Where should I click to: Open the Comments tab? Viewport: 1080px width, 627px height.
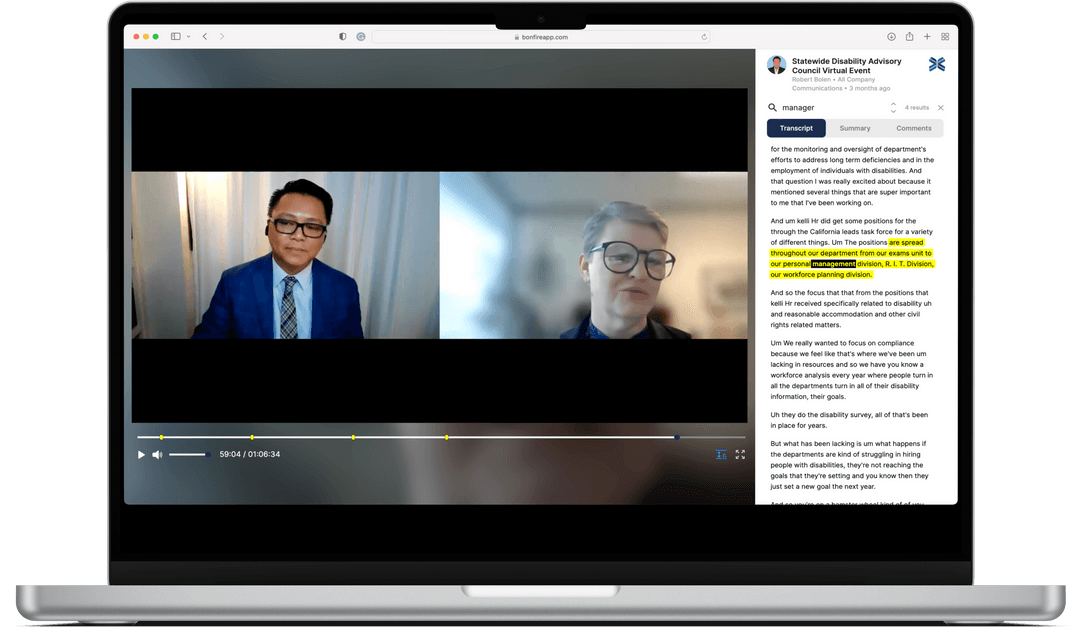[913, 128]
